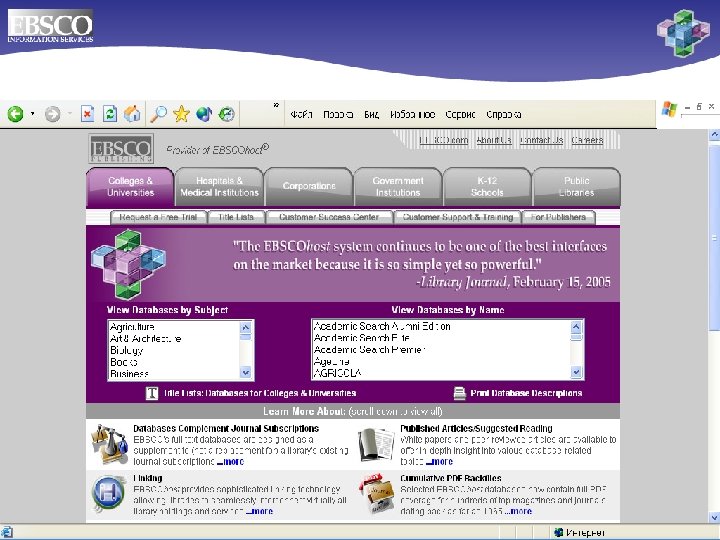This screenshot has width=720, height=540.
Task: Open the Правка menu
Action: [338, 114]
